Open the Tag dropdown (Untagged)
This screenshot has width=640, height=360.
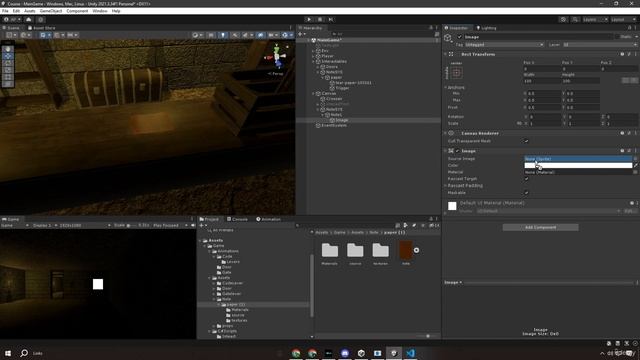tap(504, 44)
